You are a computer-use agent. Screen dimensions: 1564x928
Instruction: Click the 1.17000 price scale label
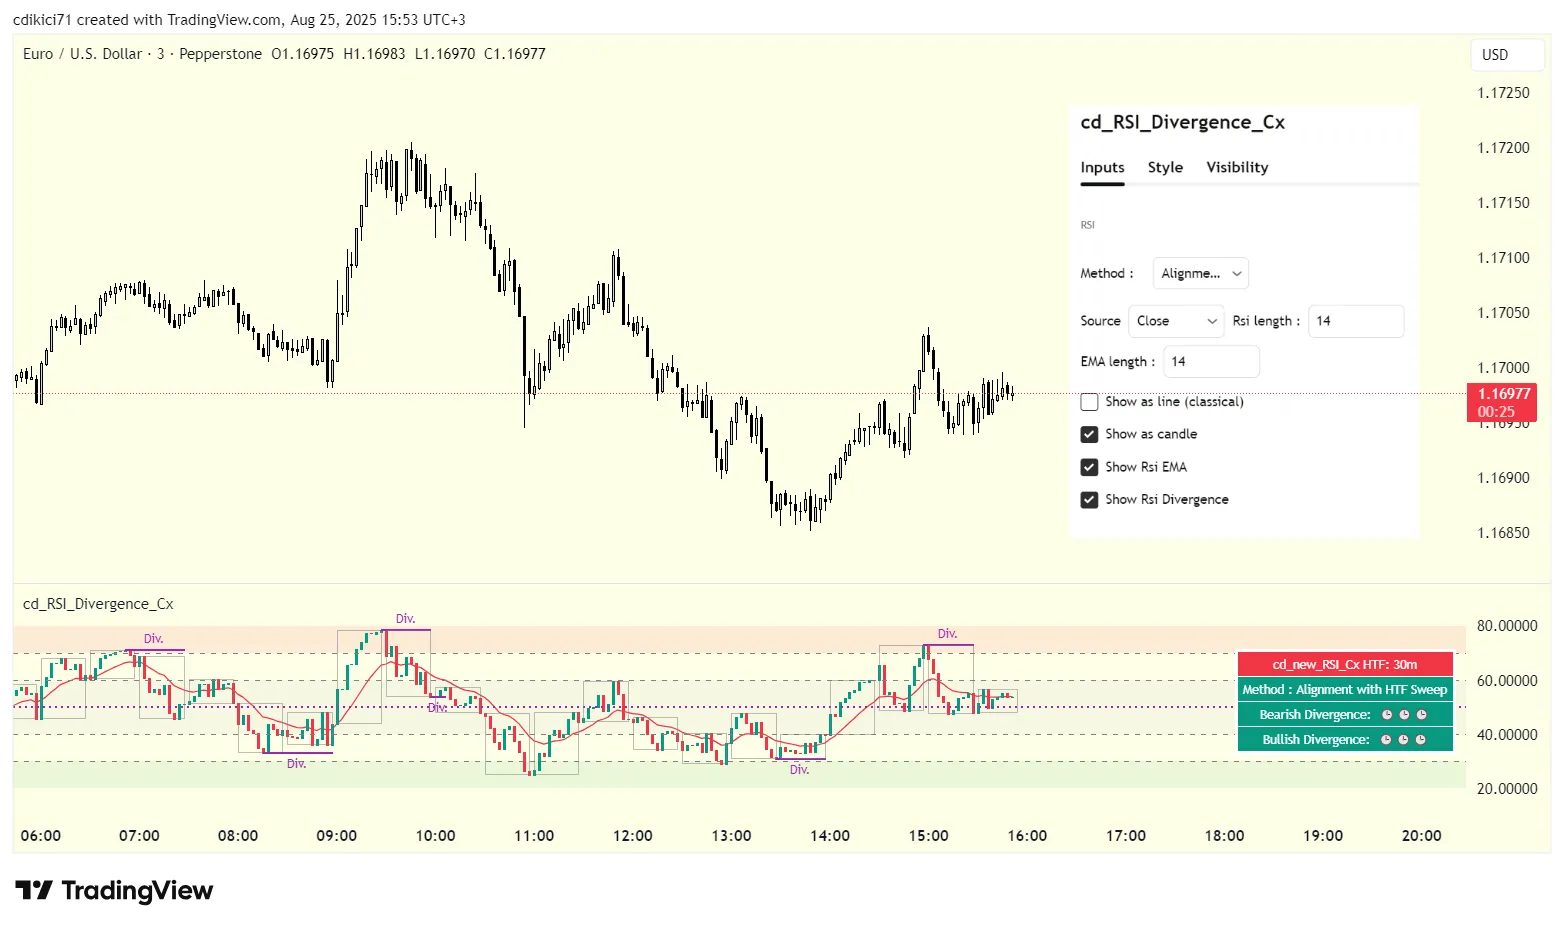point(1503,368)
